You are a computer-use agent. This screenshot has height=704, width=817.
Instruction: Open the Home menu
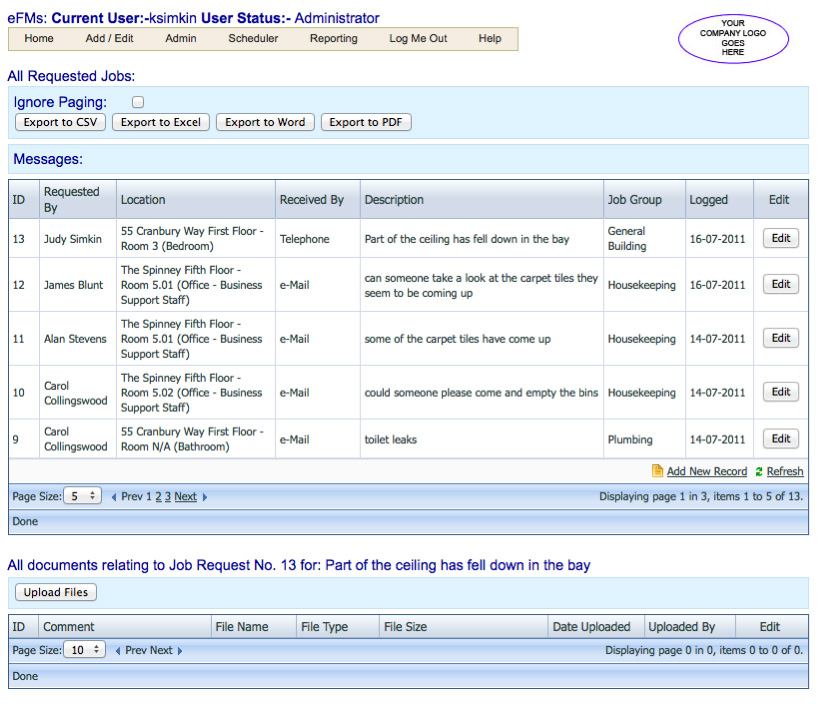click(x=39, y=39)
